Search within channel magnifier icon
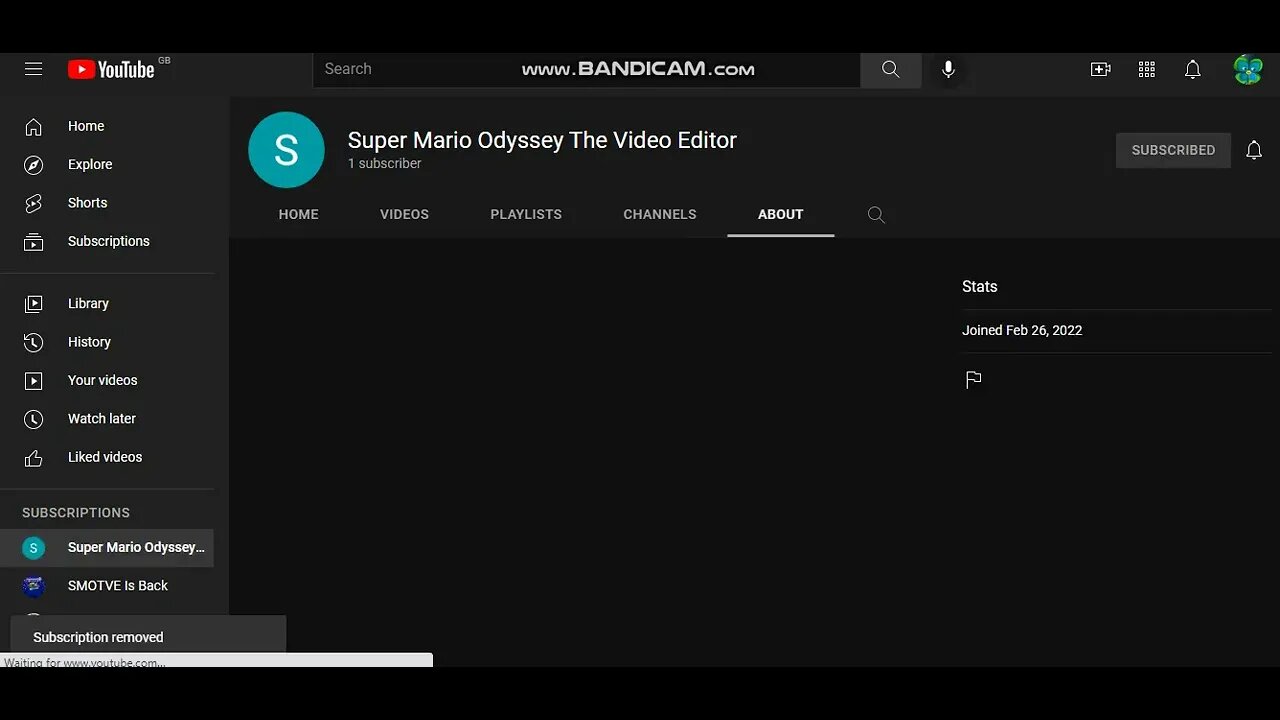Viewport: 1280px width, 720px height. click(876, 214)
